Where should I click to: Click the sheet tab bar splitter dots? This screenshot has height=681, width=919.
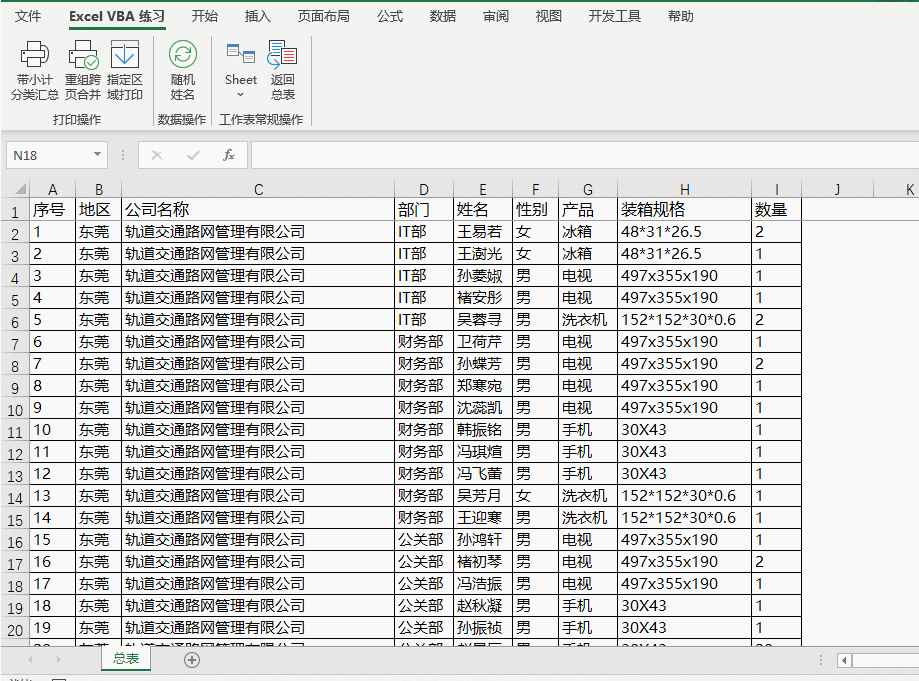(821, 660)
